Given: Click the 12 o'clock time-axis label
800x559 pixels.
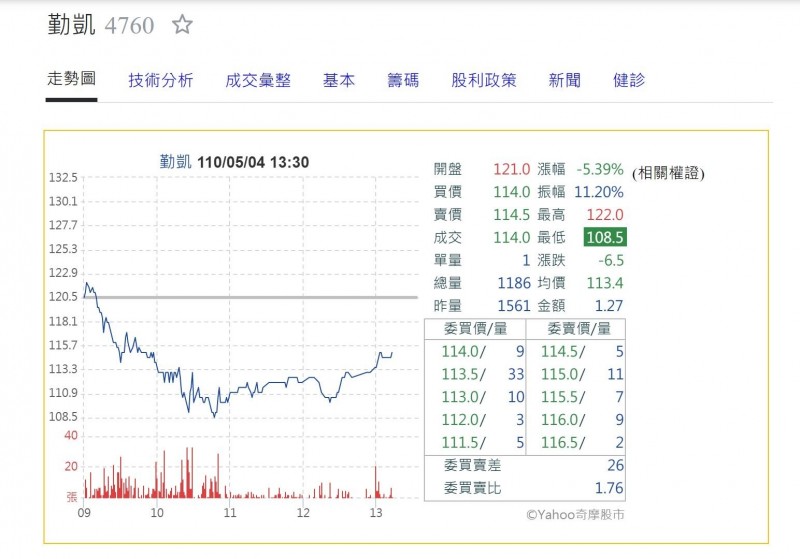Looking at the screenshot, I should click(303, 512).
